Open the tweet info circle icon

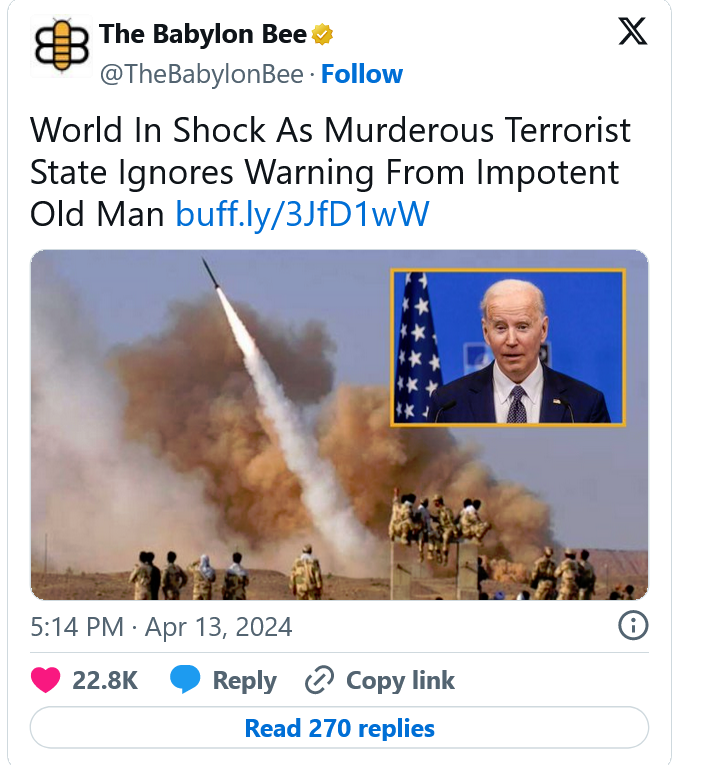[633, 625]
